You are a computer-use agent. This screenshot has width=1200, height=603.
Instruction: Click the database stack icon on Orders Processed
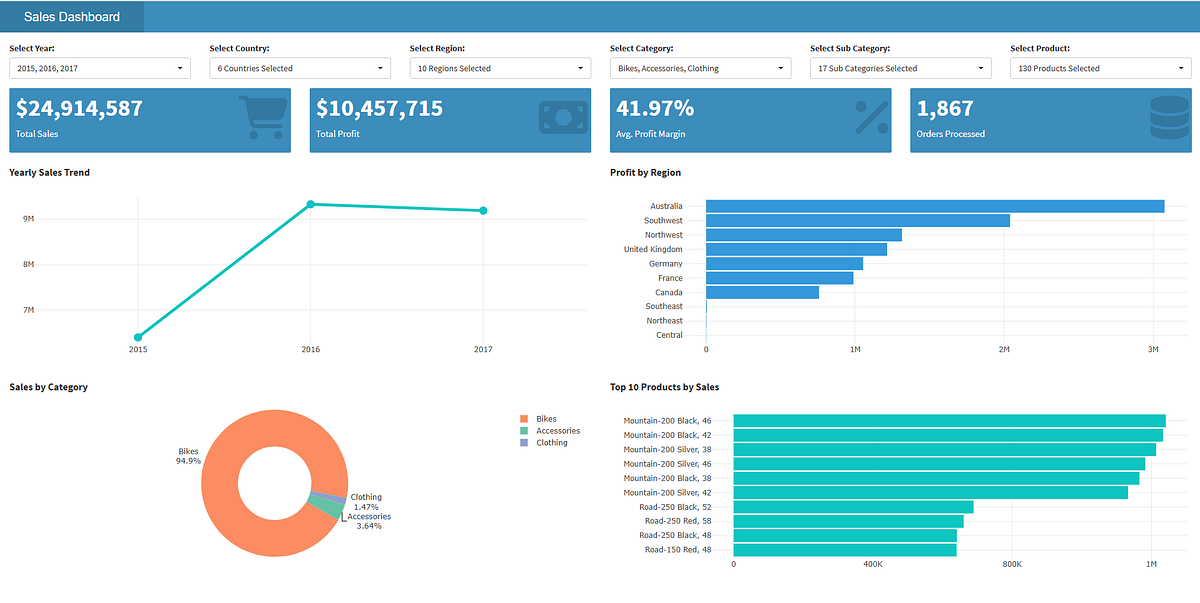pos(1169,118)
